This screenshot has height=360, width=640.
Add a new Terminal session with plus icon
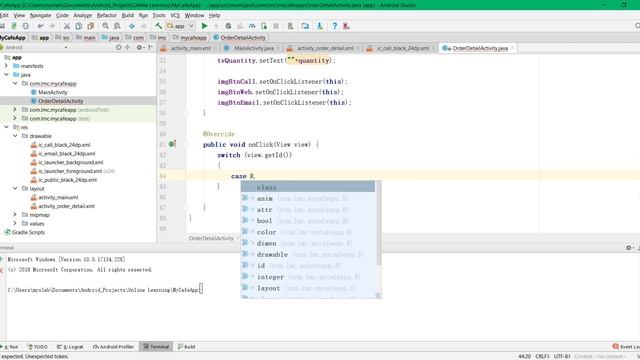[2, 259]
